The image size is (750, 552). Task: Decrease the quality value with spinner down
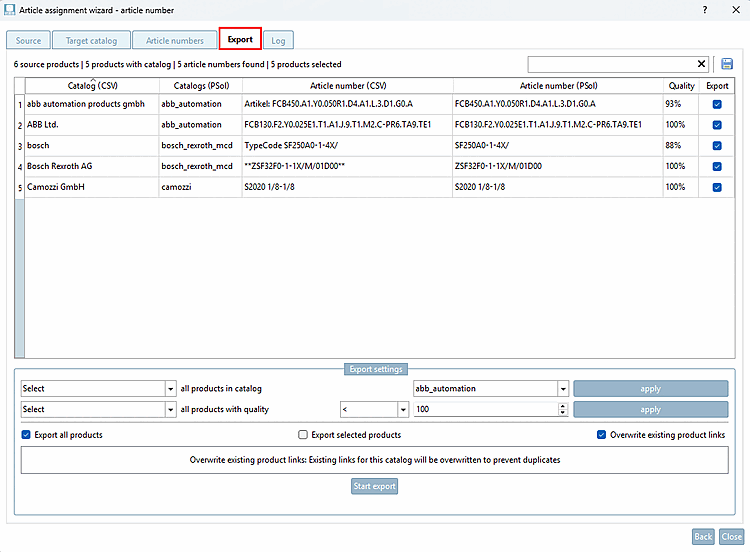pos(562,412)
